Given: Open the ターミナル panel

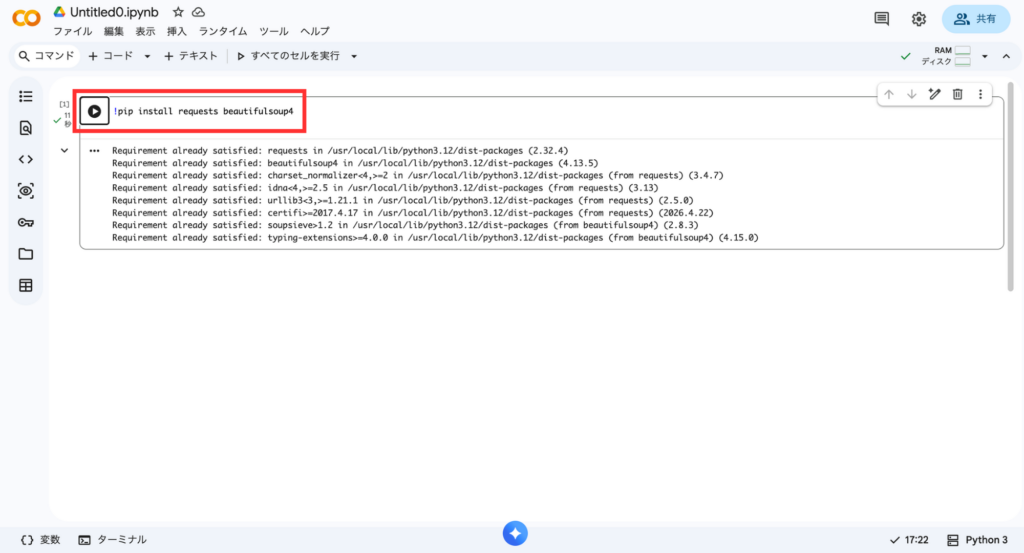Looking at the screenshot, I should pos(112,540).
